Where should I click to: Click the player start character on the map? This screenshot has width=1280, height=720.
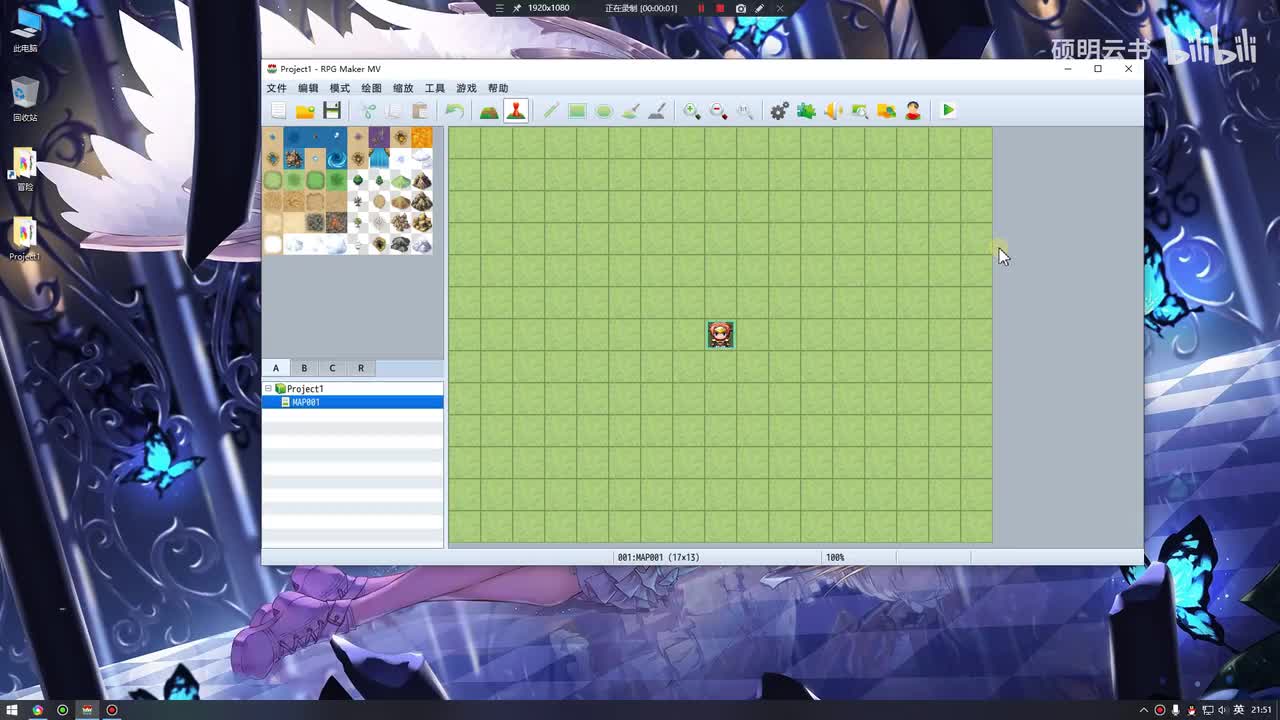[x=720, y=335]
